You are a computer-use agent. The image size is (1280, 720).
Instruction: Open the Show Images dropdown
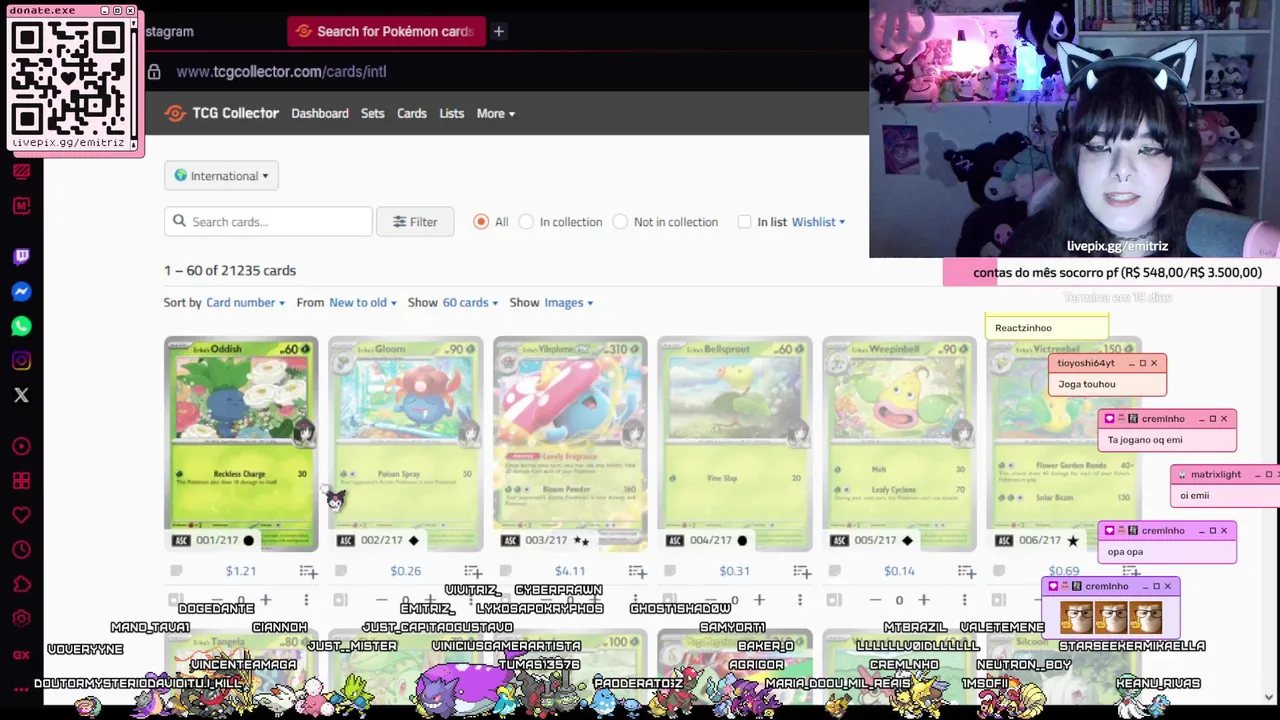tap(568, 302)
